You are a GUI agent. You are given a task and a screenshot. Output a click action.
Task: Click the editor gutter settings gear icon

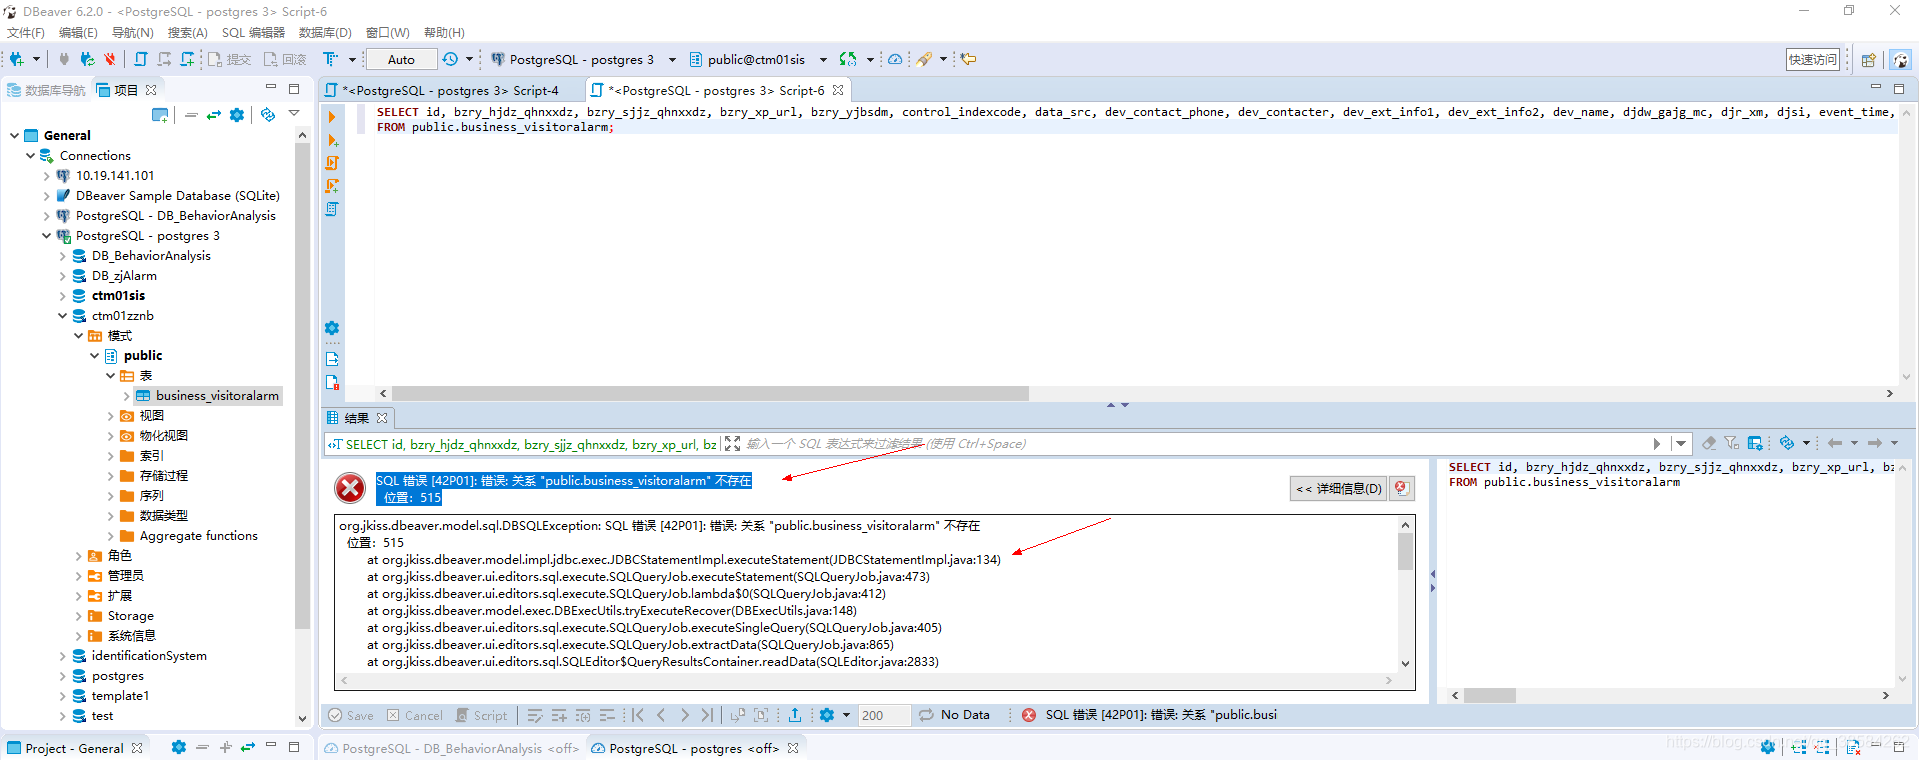332,328
